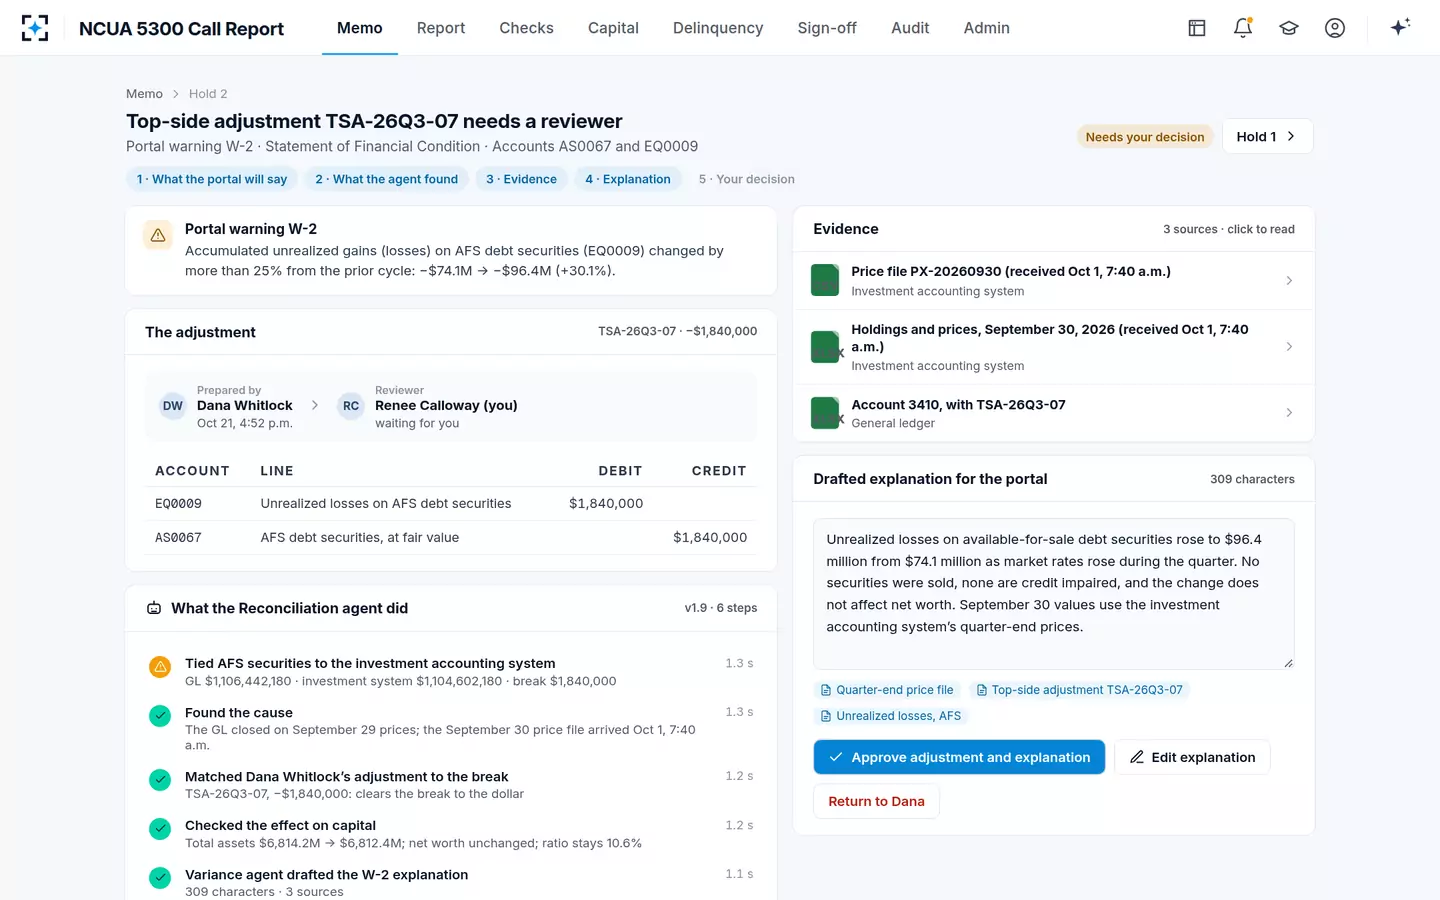The width and height of the screenshot is (1440, 900).
Task: Open the Quarter-end price file source chip
Action: click(886, 690)
